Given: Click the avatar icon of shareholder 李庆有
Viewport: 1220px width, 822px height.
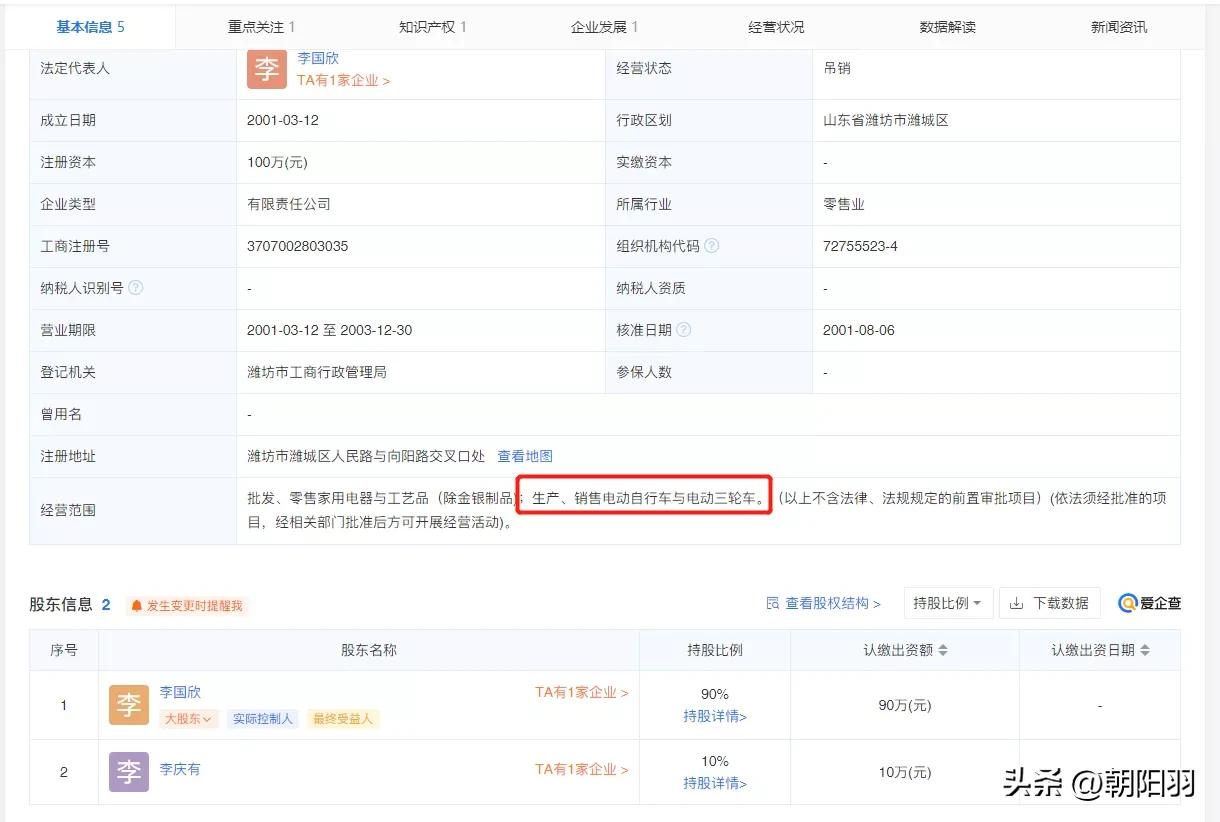Looking at the screenshot, I should click(x=128, y=772).
